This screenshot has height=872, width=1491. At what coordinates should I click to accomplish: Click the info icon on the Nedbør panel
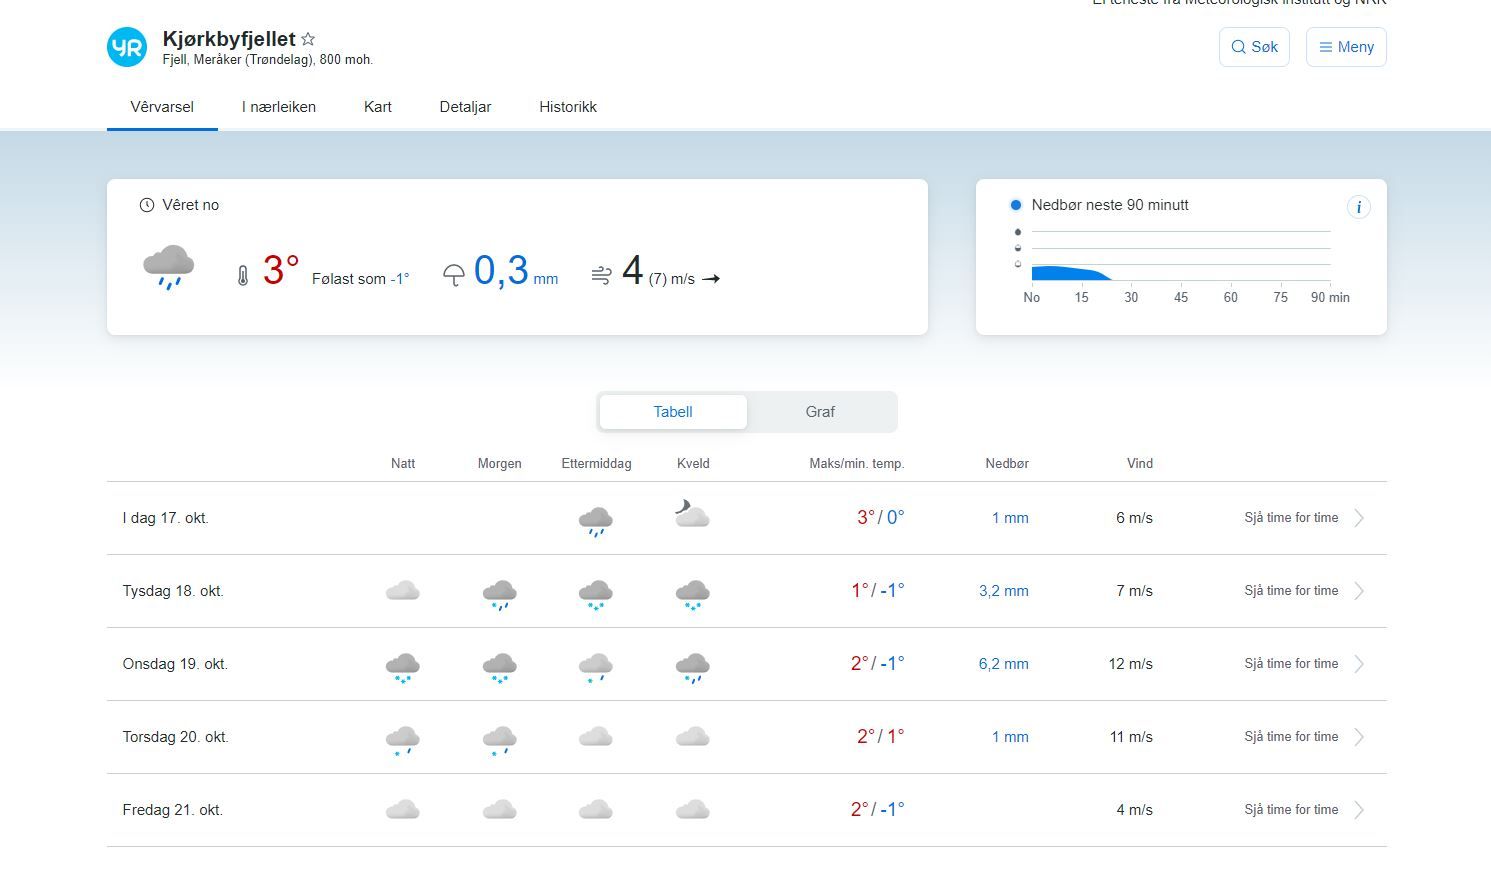click(1359, 206)
